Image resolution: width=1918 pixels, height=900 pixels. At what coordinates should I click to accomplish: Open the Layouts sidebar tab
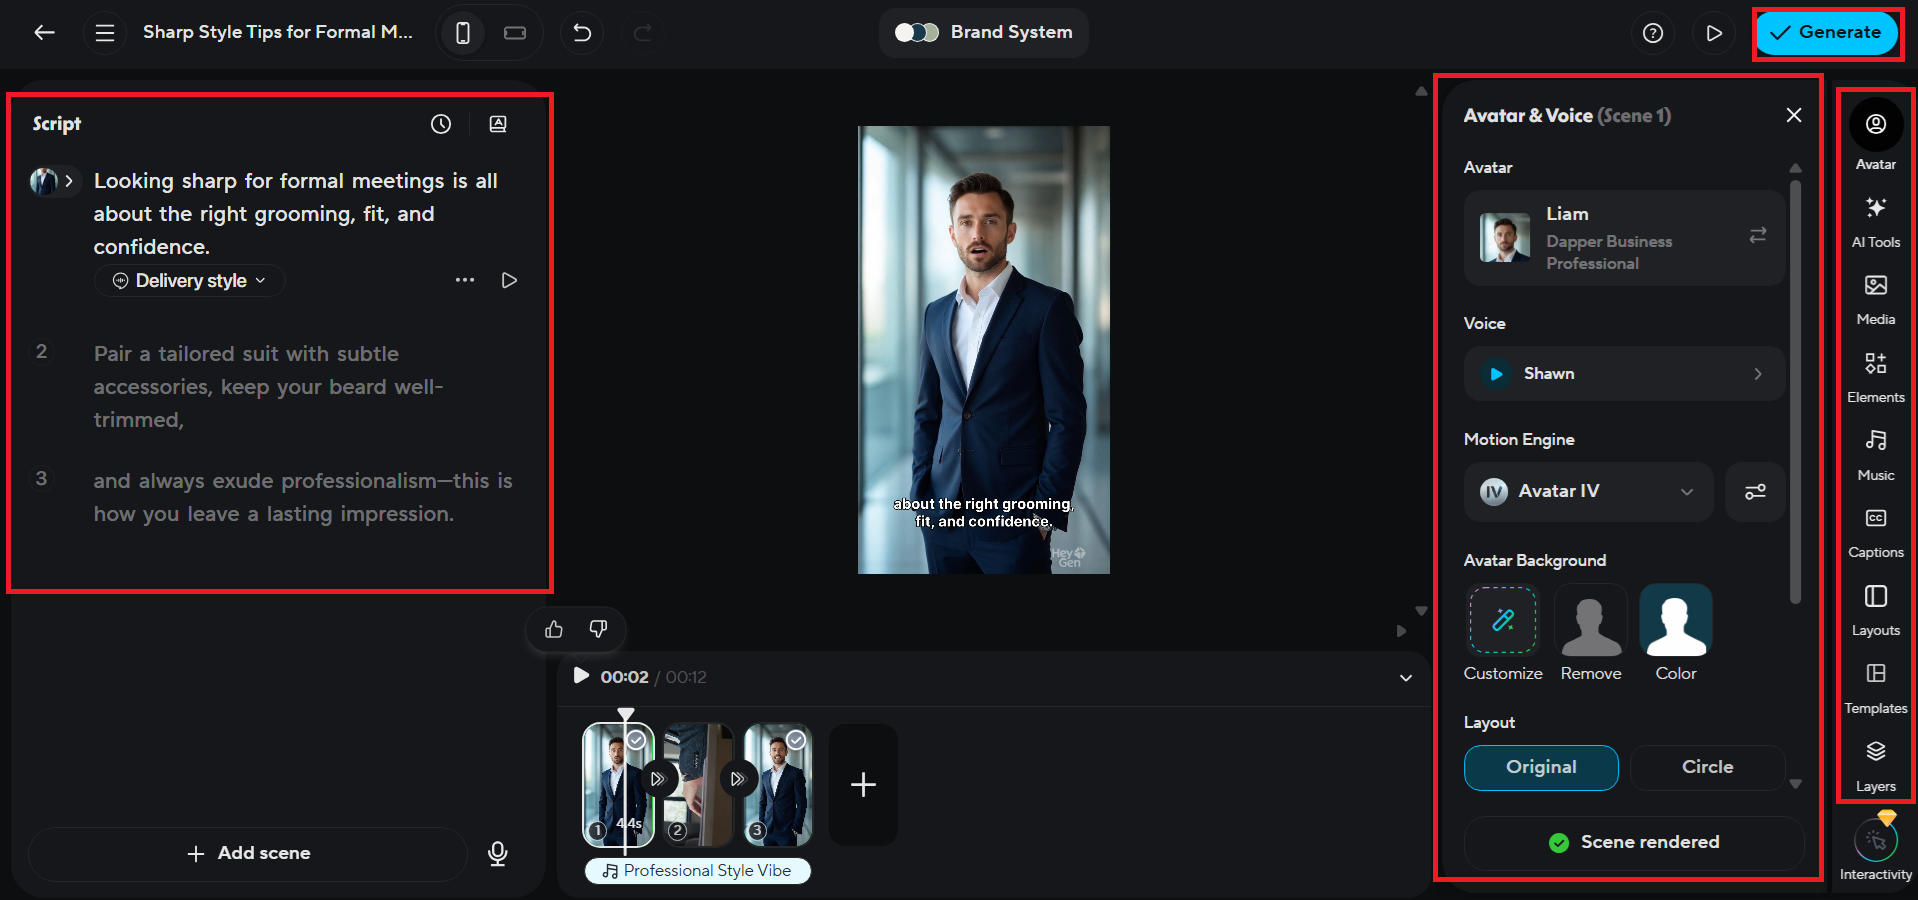[1876, 610]
